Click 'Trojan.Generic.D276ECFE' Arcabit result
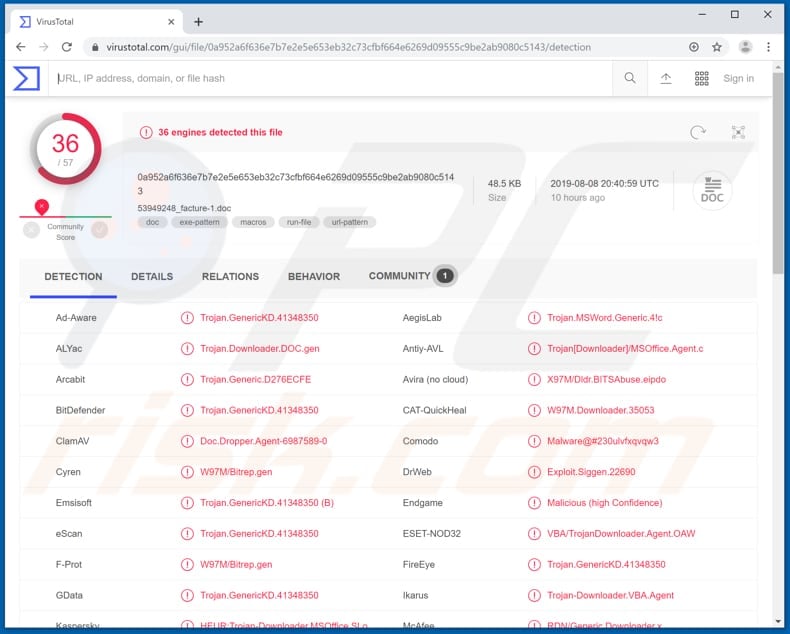 pyautogui.click(x=255, y=379)
